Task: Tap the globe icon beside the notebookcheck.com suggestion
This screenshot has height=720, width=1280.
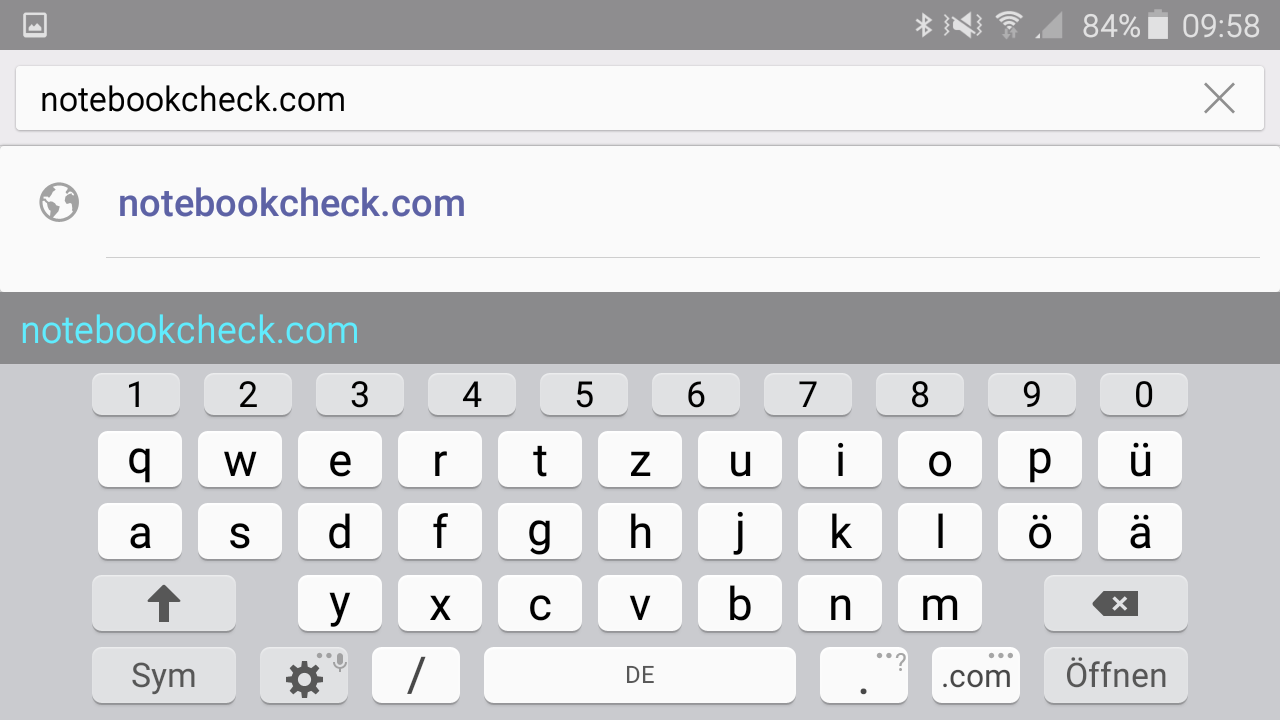Action: 59,203
